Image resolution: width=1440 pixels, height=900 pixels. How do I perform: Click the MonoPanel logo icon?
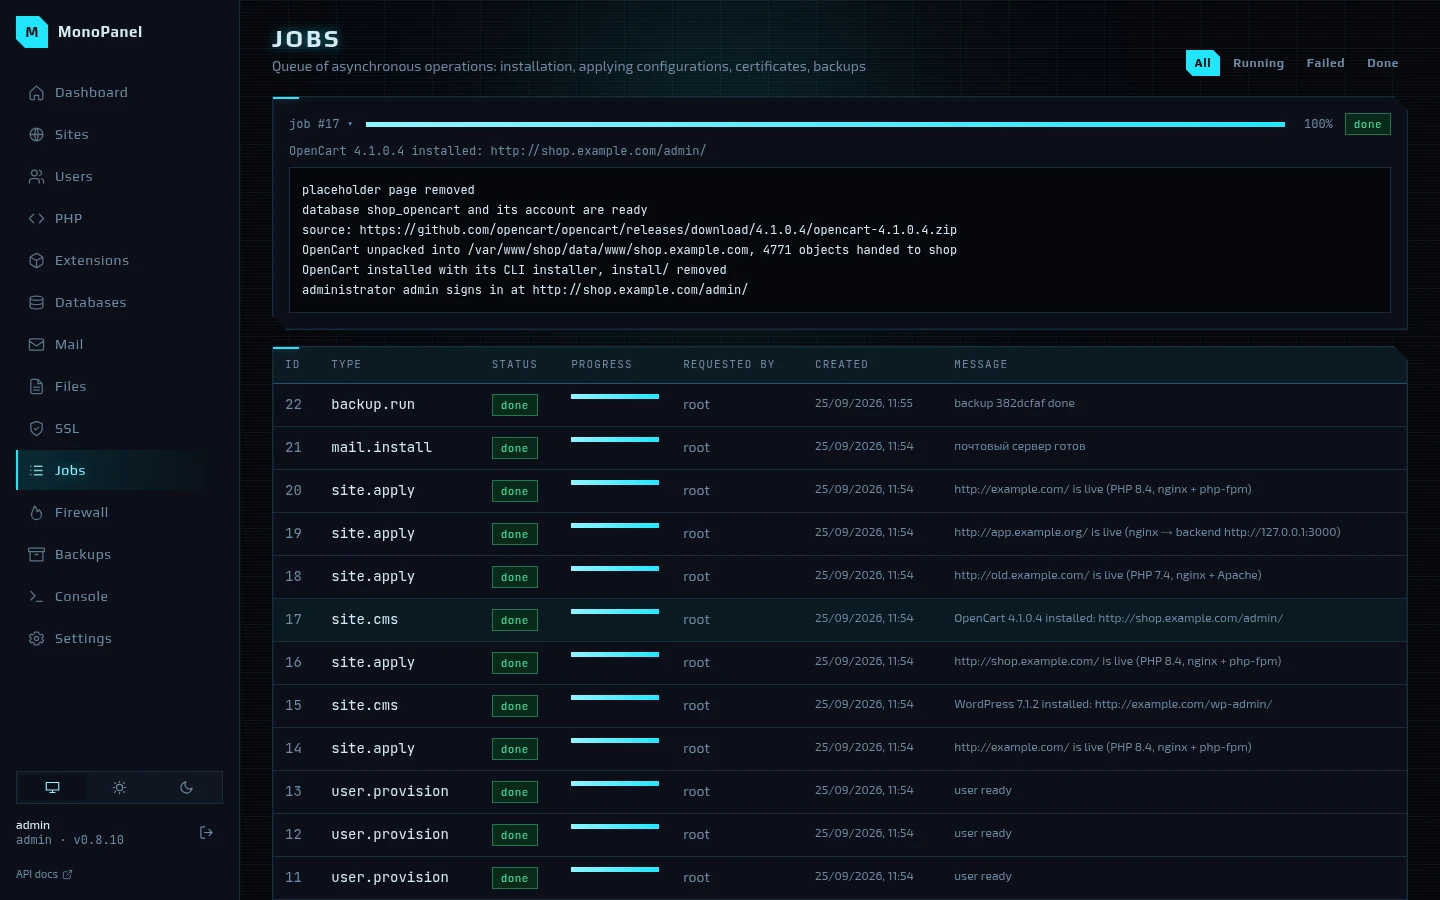coord(32,32)
